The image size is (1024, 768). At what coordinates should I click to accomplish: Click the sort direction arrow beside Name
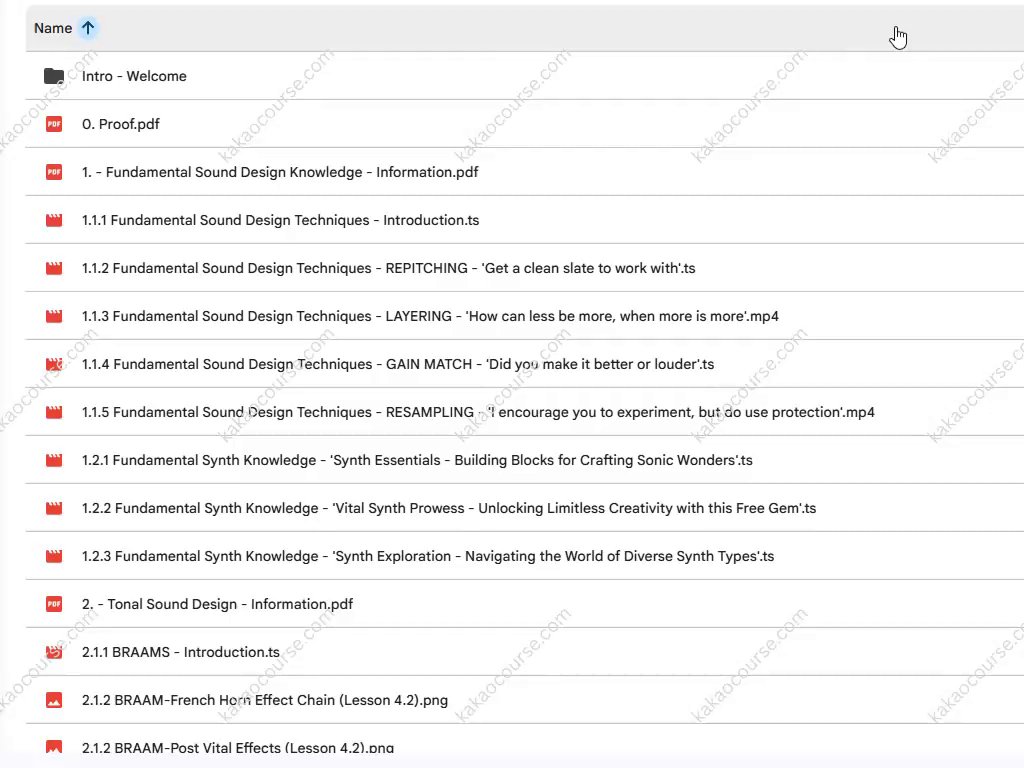point(88,28)
